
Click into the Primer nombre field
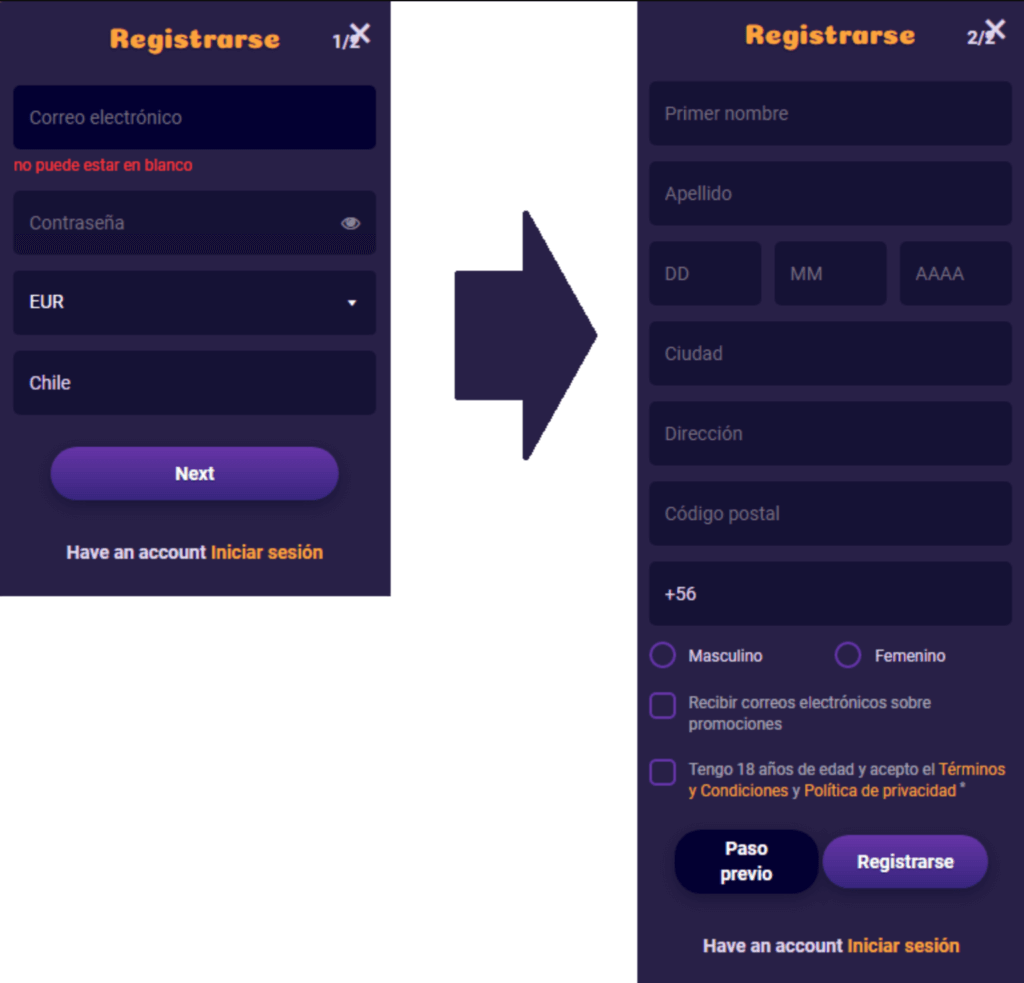tap(830, 114)
